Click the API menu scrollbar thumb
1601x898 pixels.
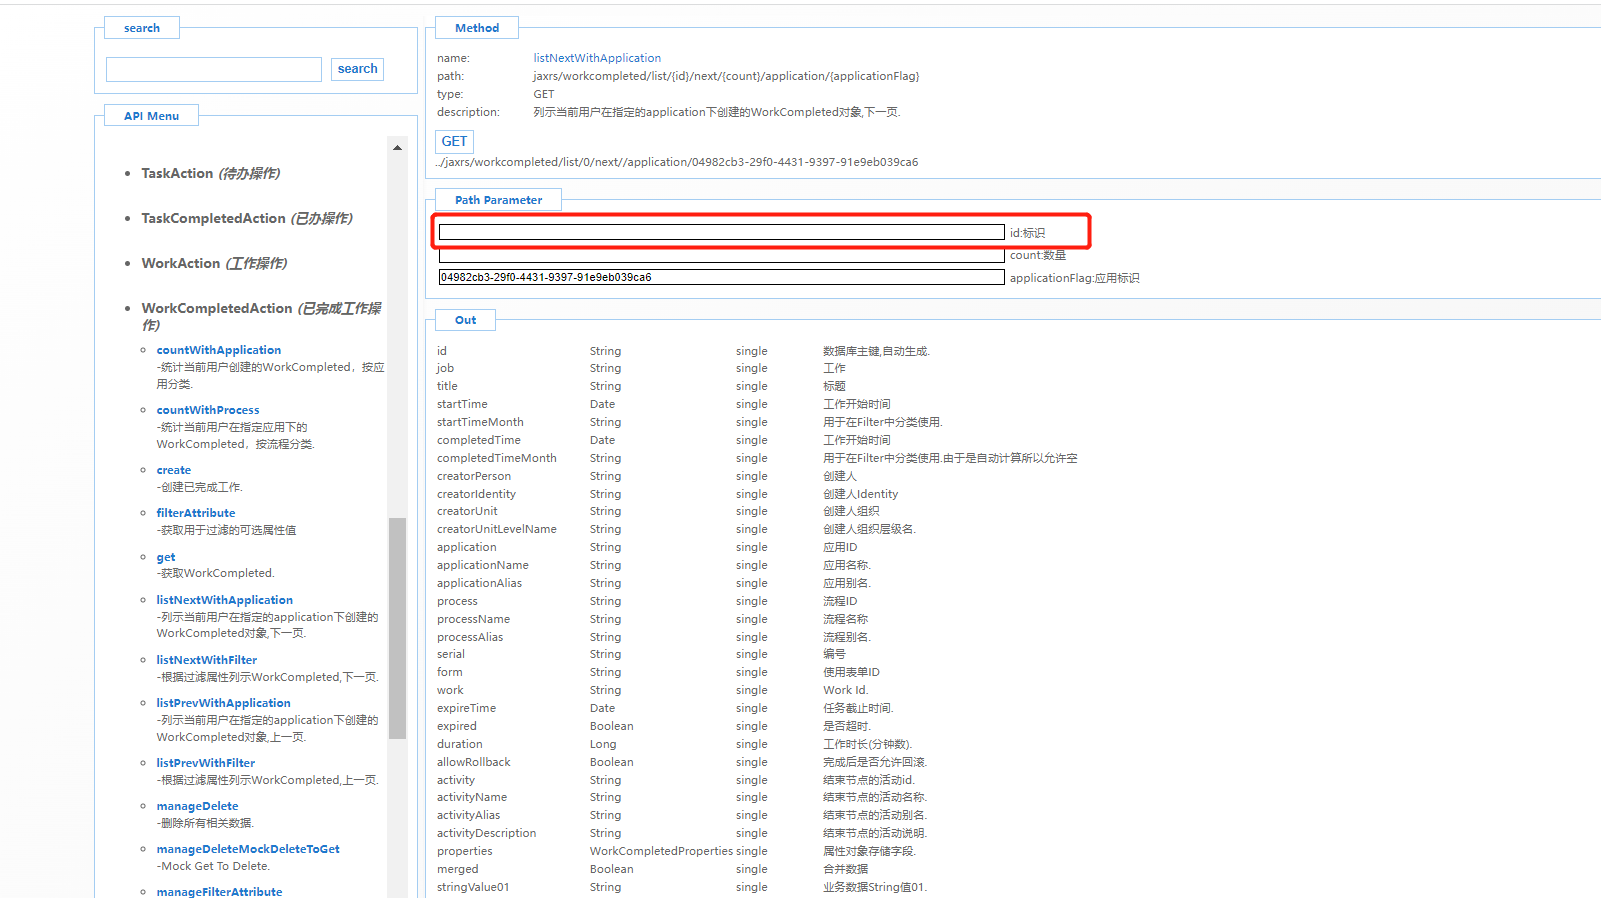[397, 627]
